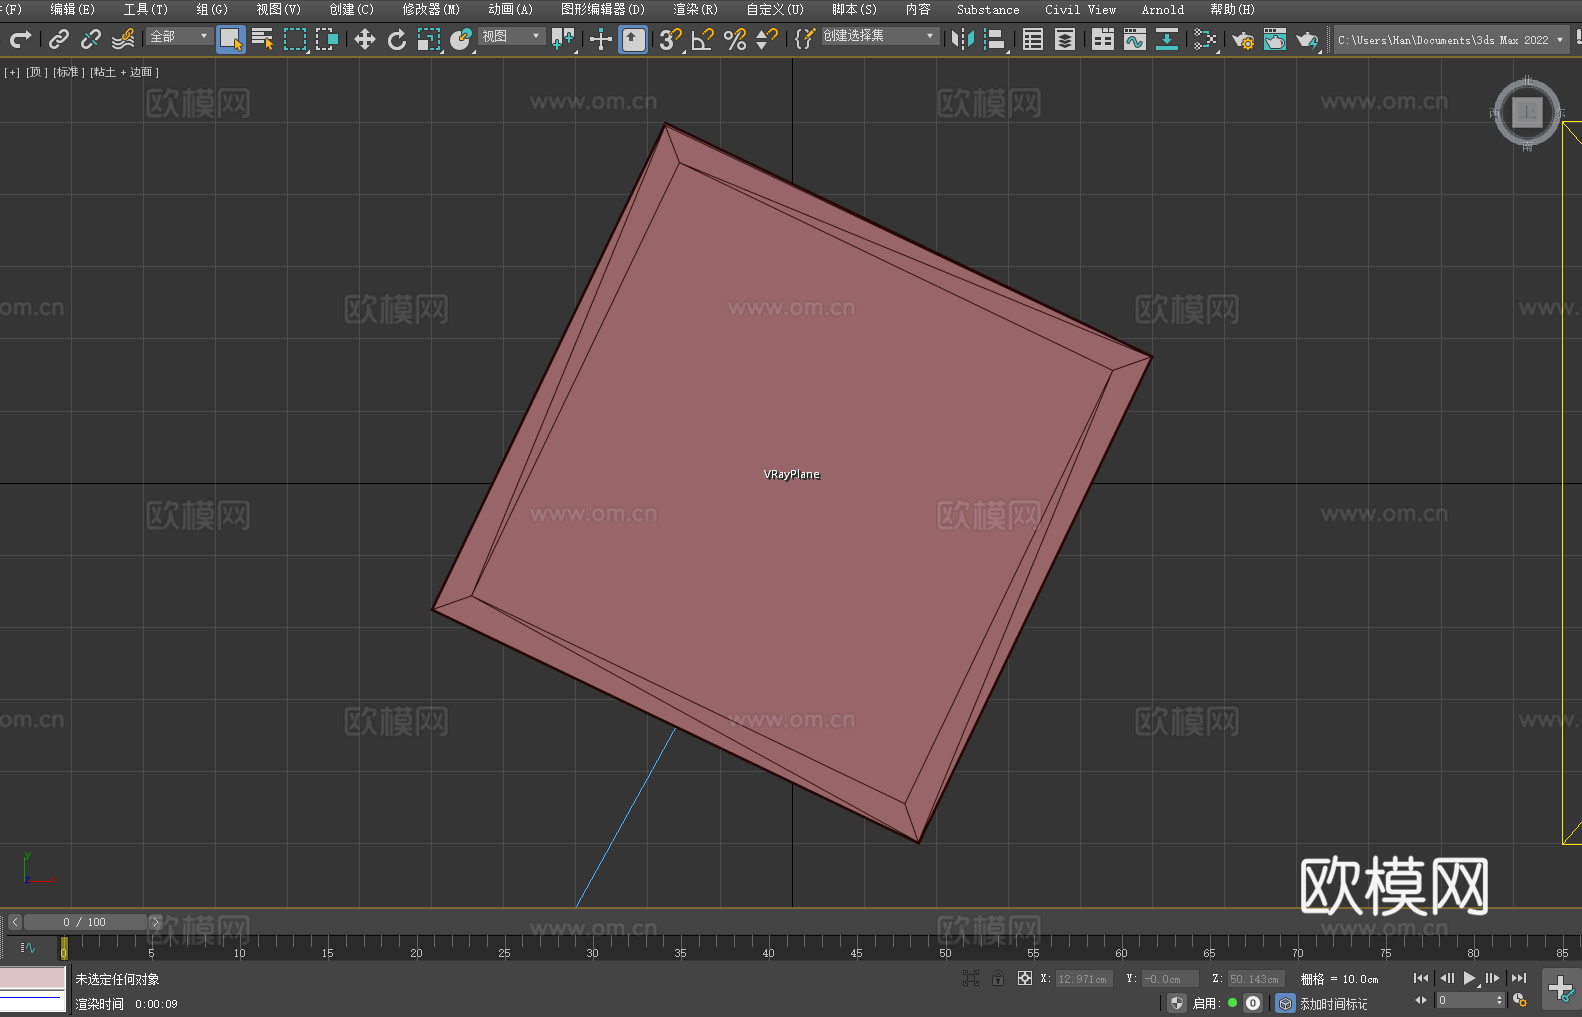Choose rectangular selection region tool
Screen dimensions: 1582x1017
pos(295,39)
